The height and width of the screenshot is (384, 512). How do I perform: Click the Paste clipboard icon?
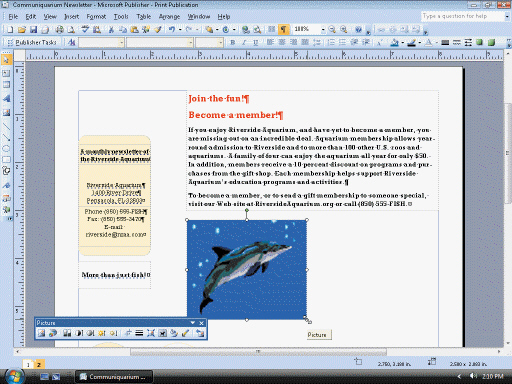(134, 30)
